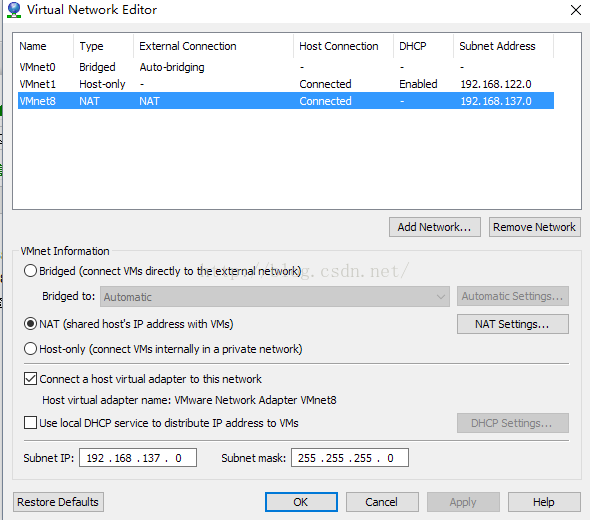
Task: Open NAT Settings...
Action: click(512, 324)
